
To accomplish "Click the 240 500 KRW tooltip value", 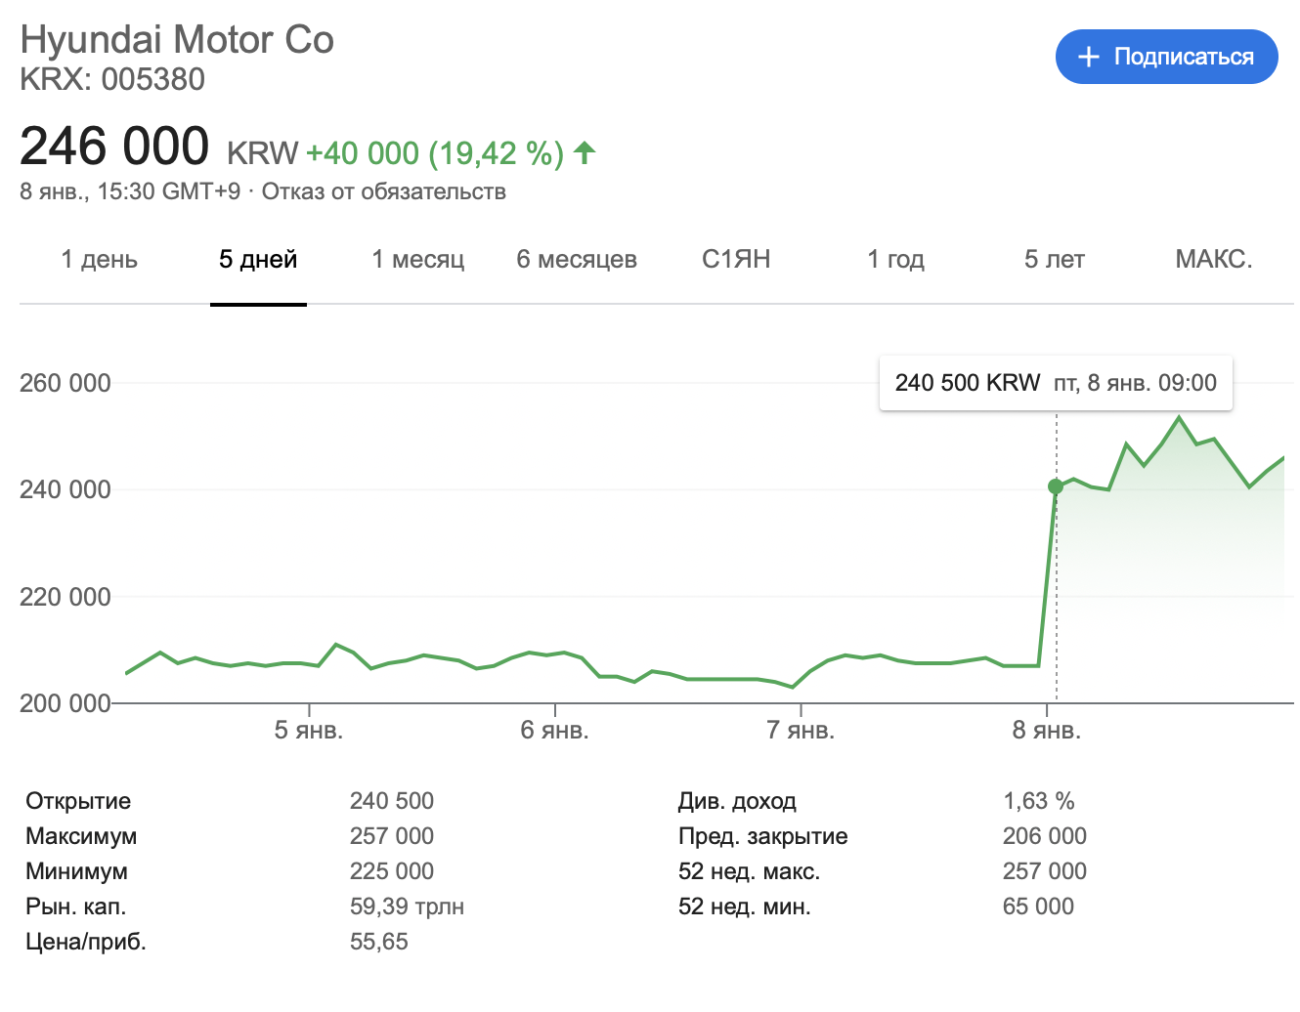I will (967, 383).
